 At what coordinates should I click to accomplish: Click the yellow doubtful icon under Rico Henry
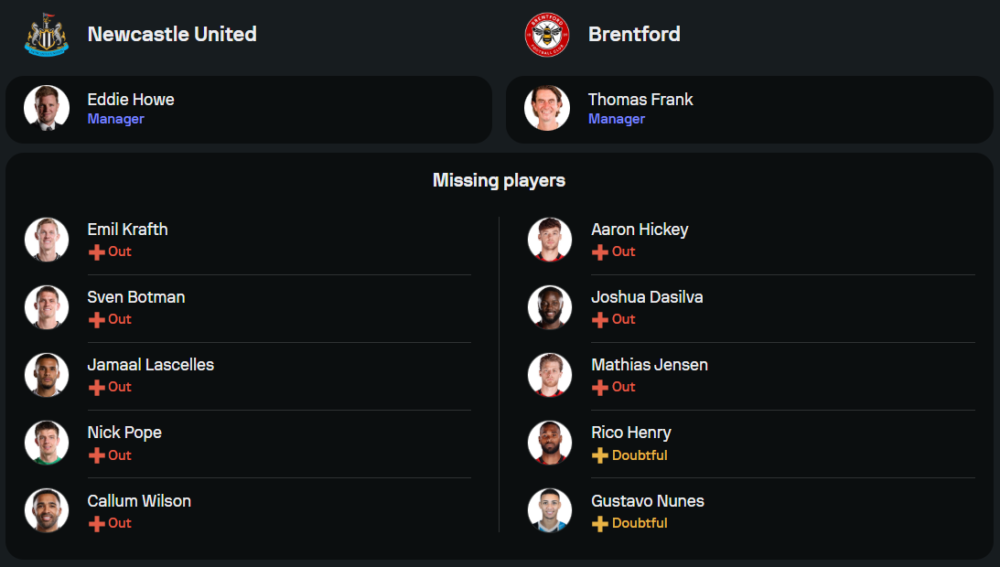point(600,456)
